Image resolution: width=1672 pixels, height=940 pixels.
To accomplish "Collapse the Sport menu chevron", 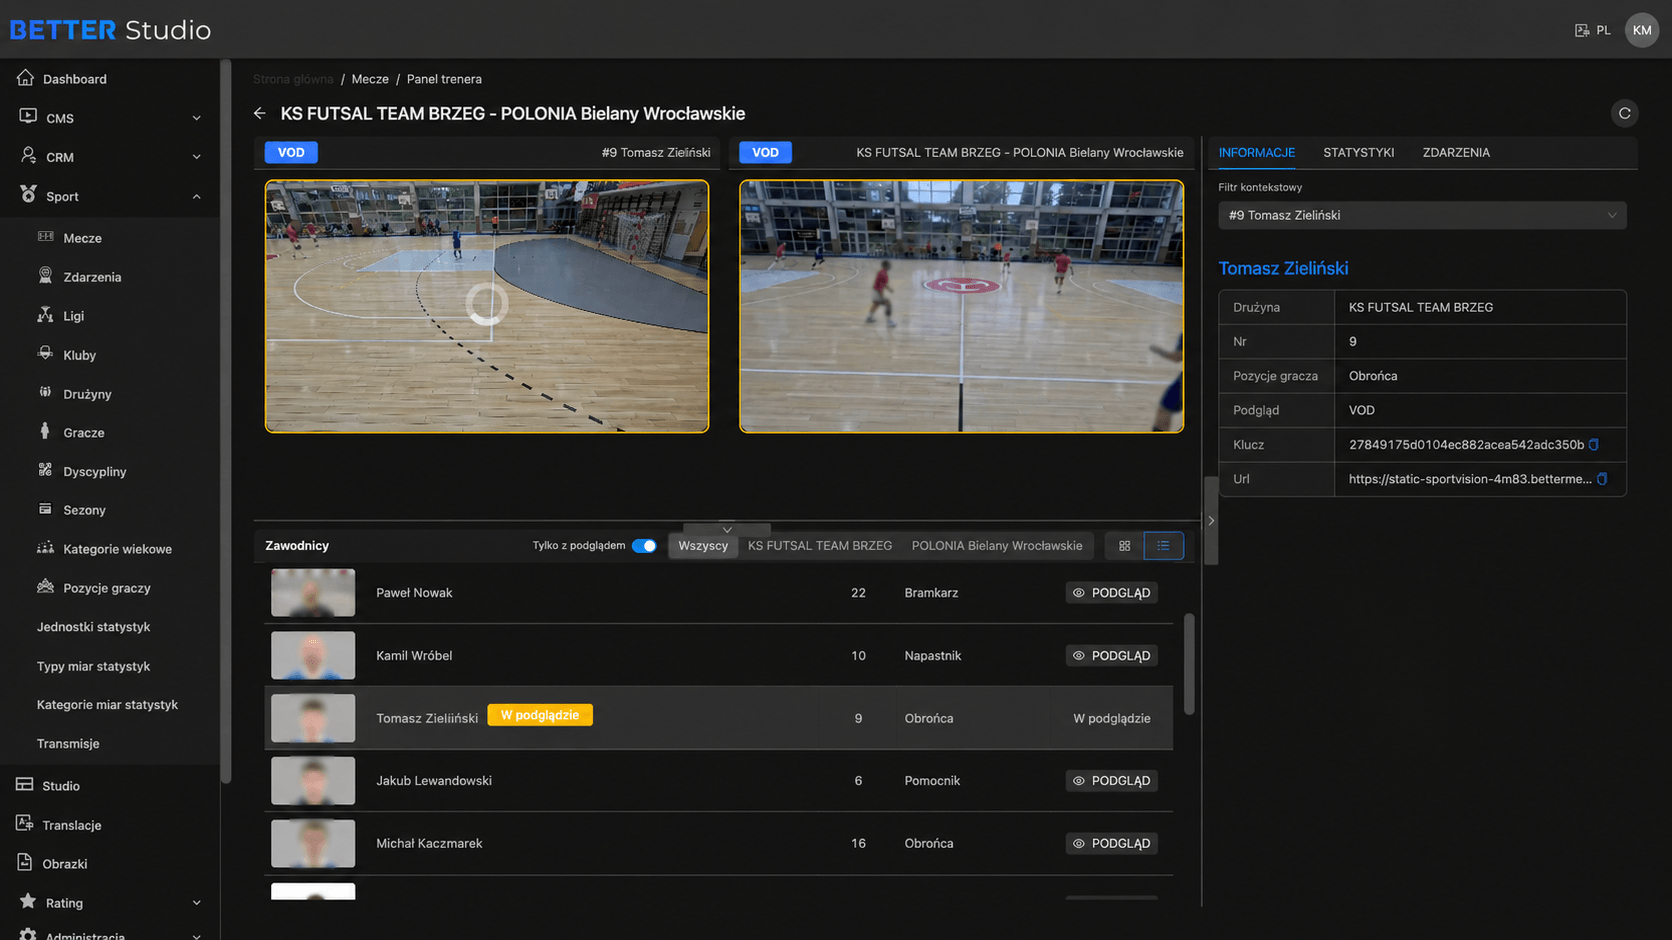I will 196,196.
